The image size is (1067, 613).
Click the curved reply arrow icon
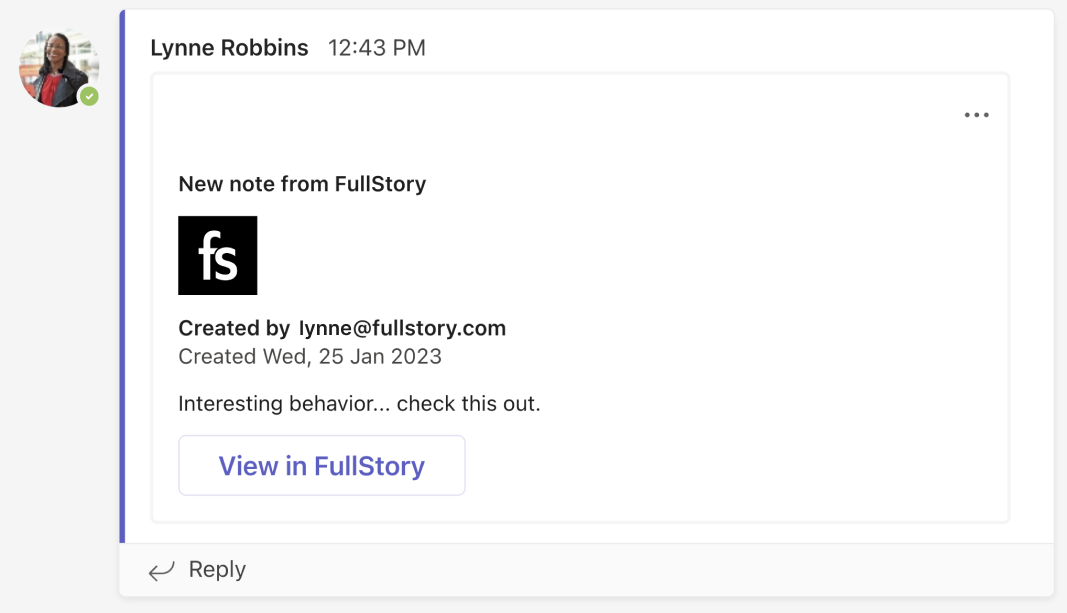pos(162,570)
